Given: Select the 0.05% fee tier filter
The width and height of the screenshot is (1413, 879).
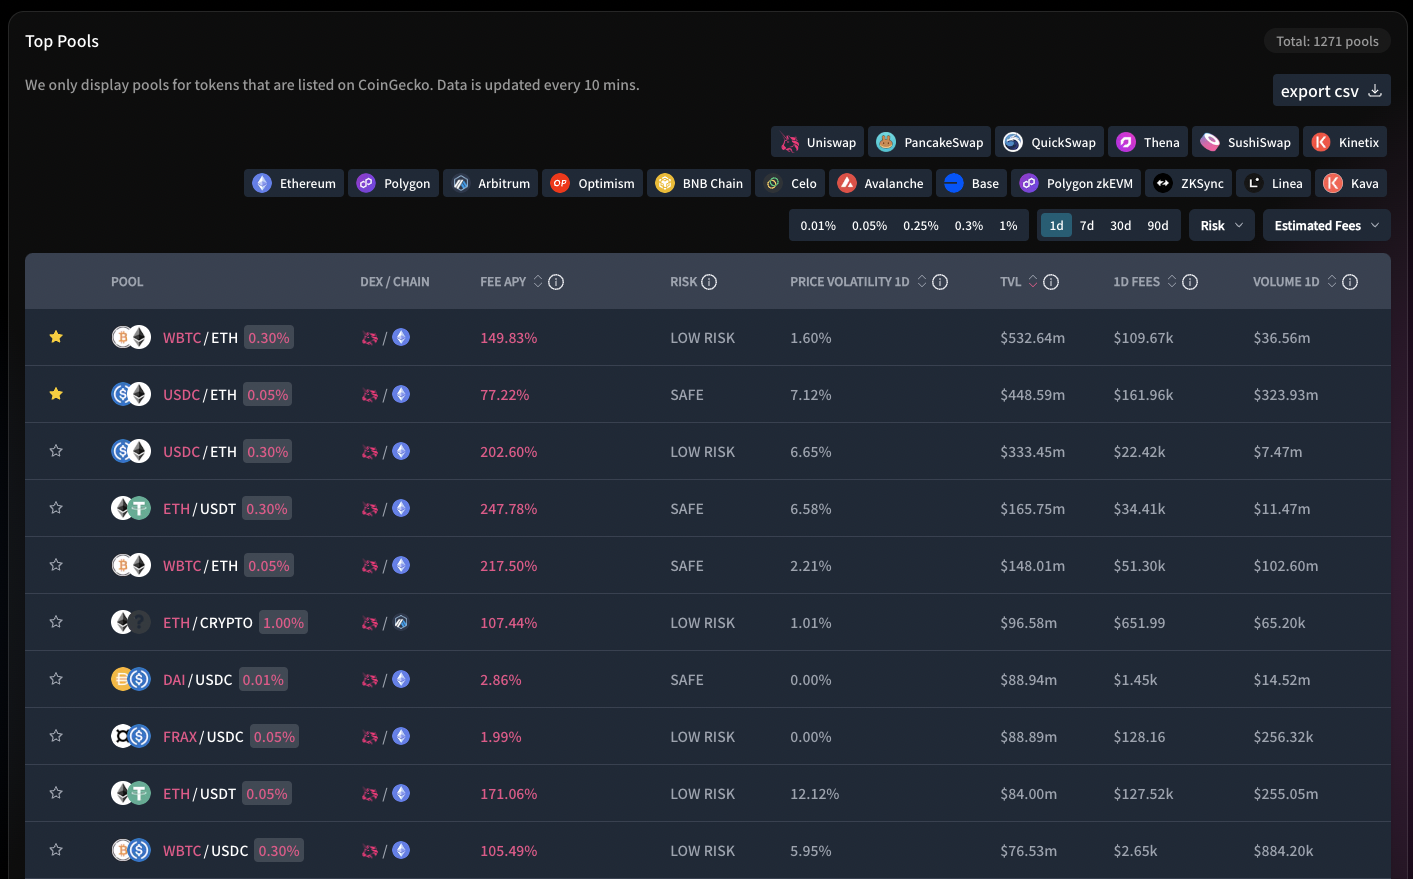Looking at the screenshot, I should click(869, 225).
